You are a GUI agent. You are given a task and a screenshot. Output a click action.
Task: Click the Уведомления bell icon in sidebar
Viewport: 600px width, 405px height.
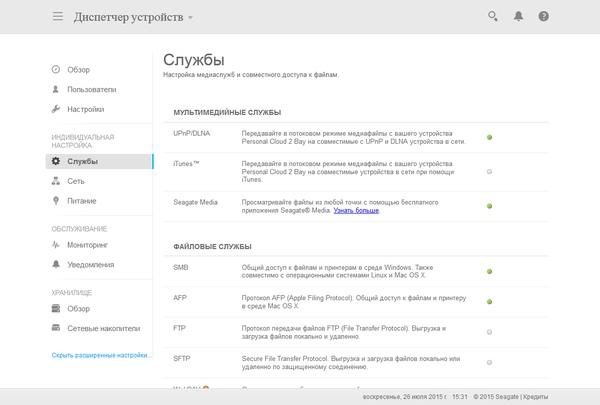(56, 264)
